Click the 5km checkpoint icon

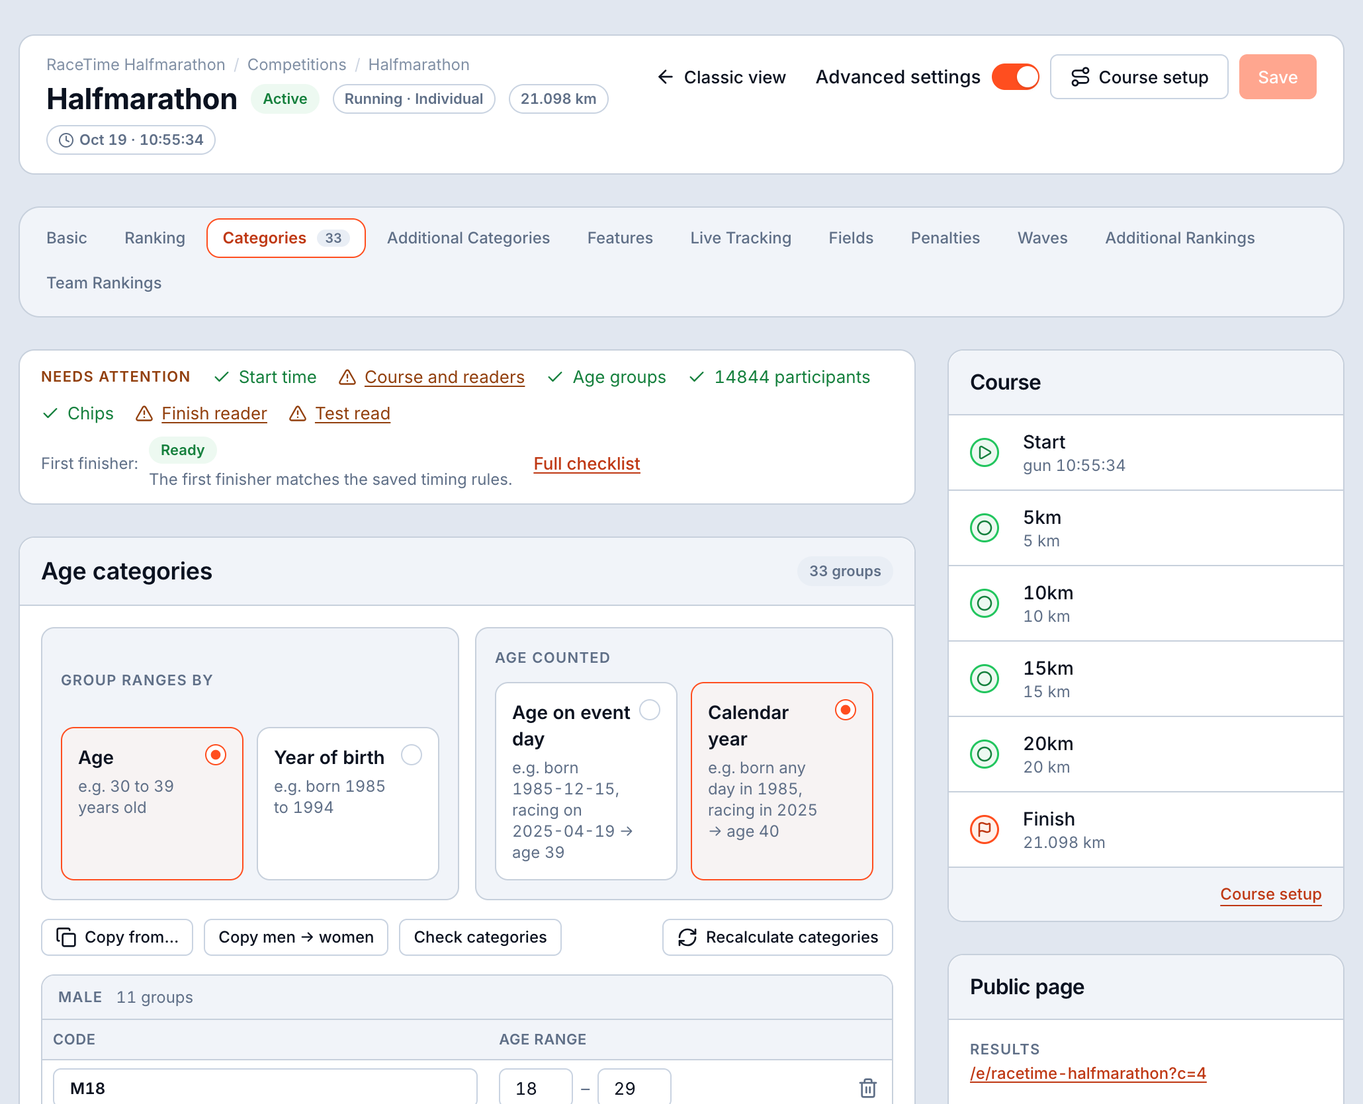point(985,528)
